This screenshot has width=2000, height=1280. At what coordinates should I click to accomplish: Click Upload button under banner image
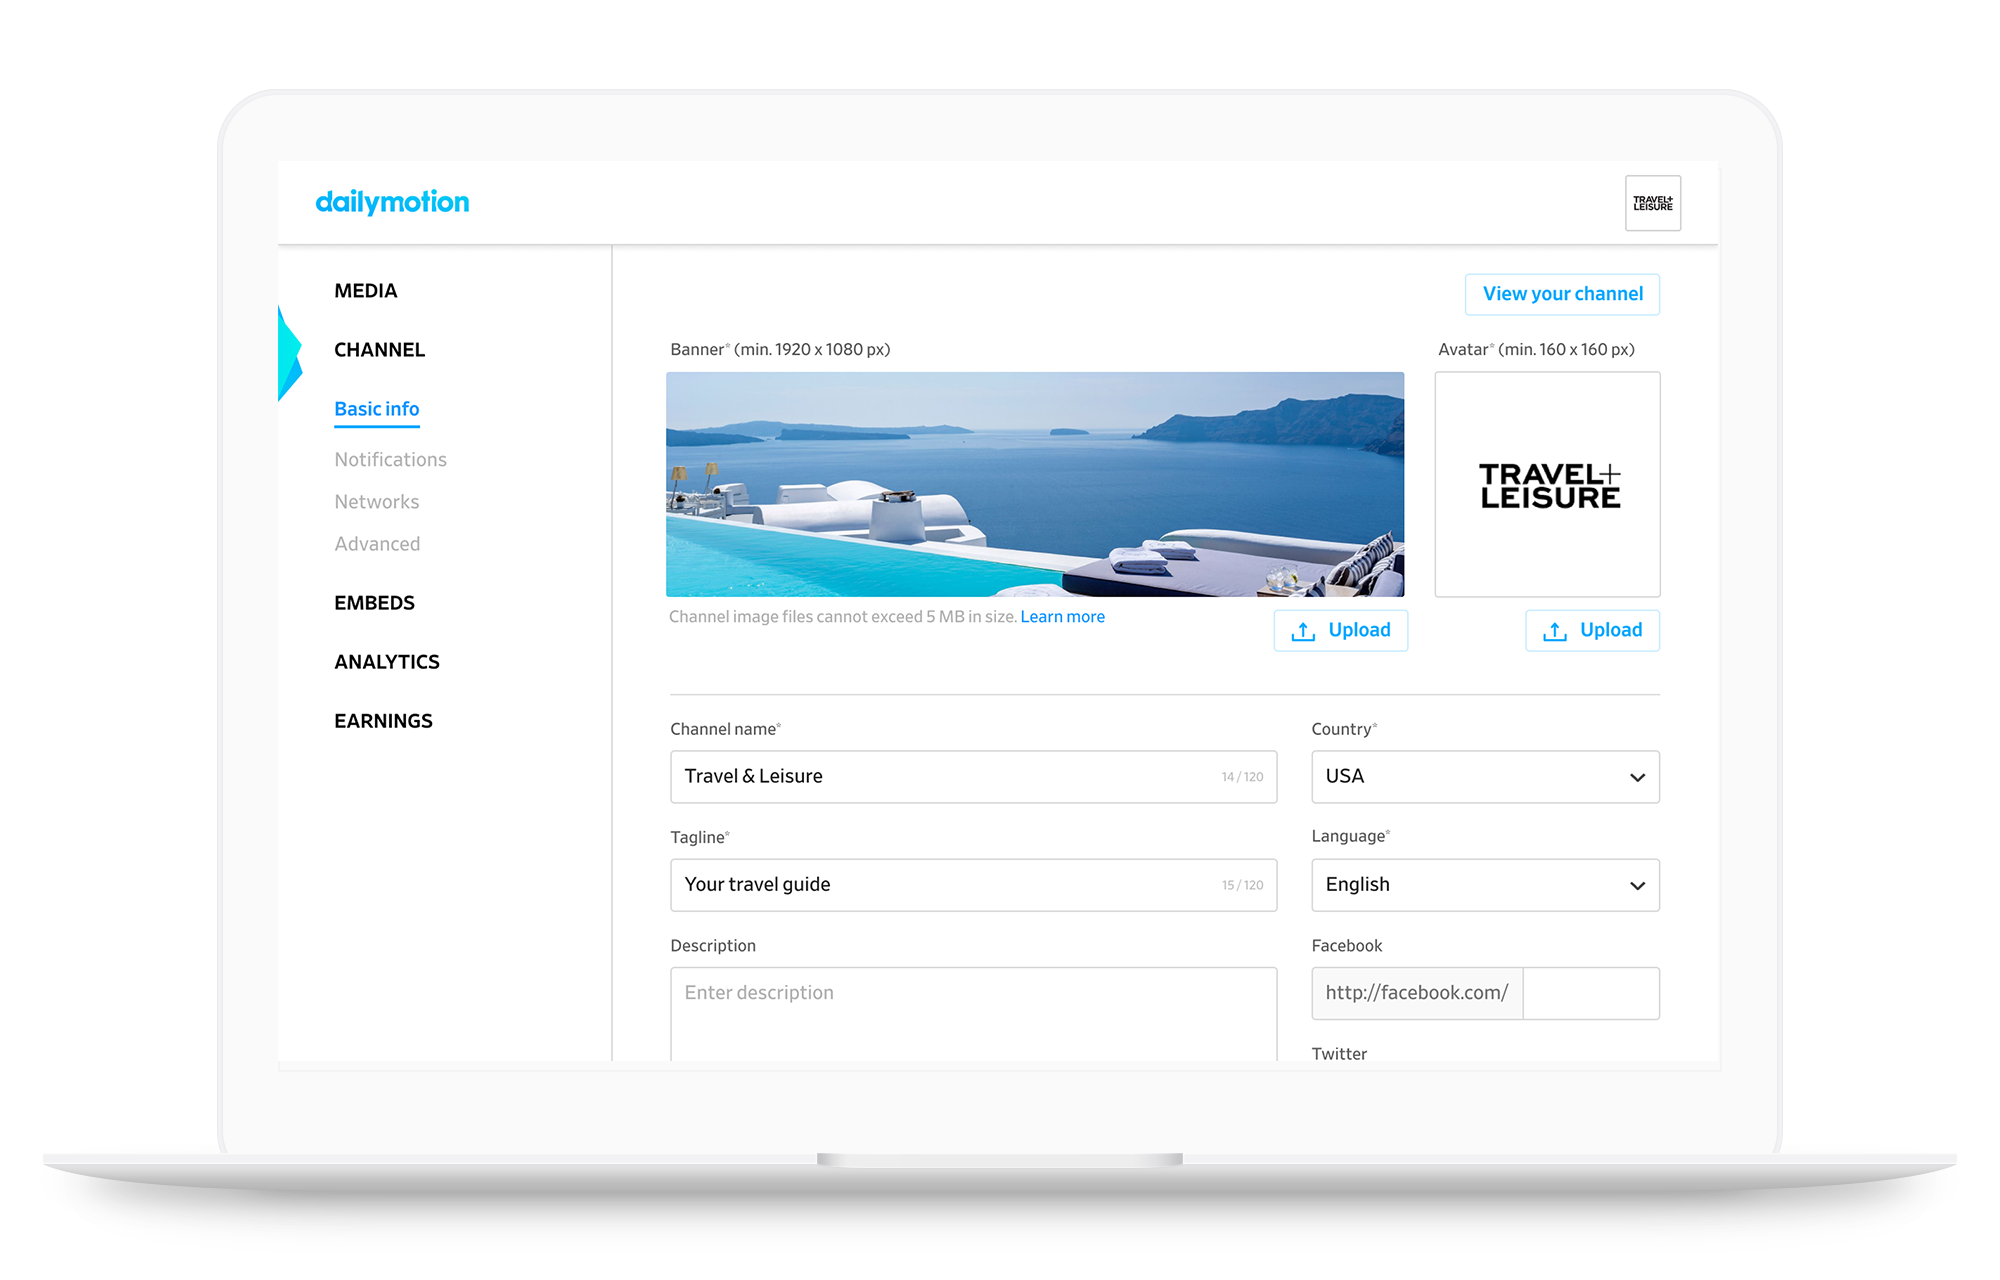[x=1340, y=630]
